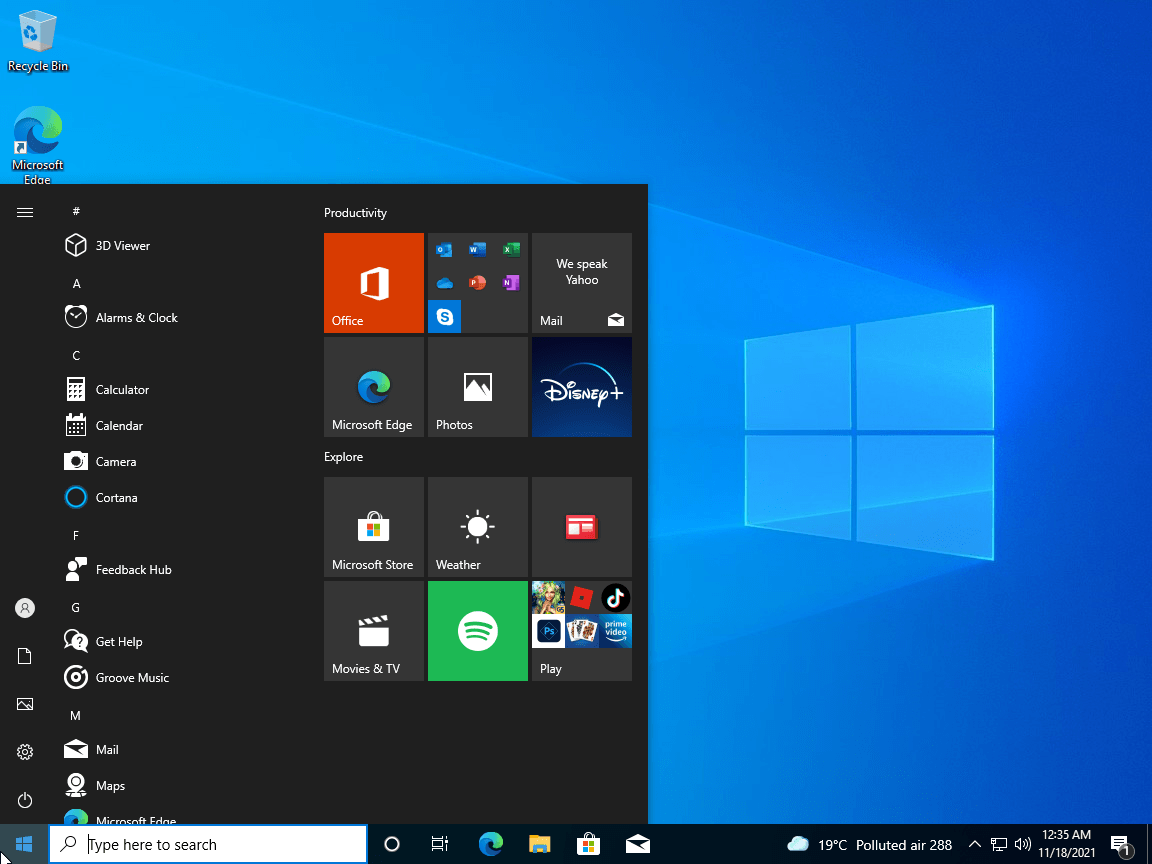Open the Microsoft Store tile
This screenshot has width=1152, height=864.
[373, 527]
